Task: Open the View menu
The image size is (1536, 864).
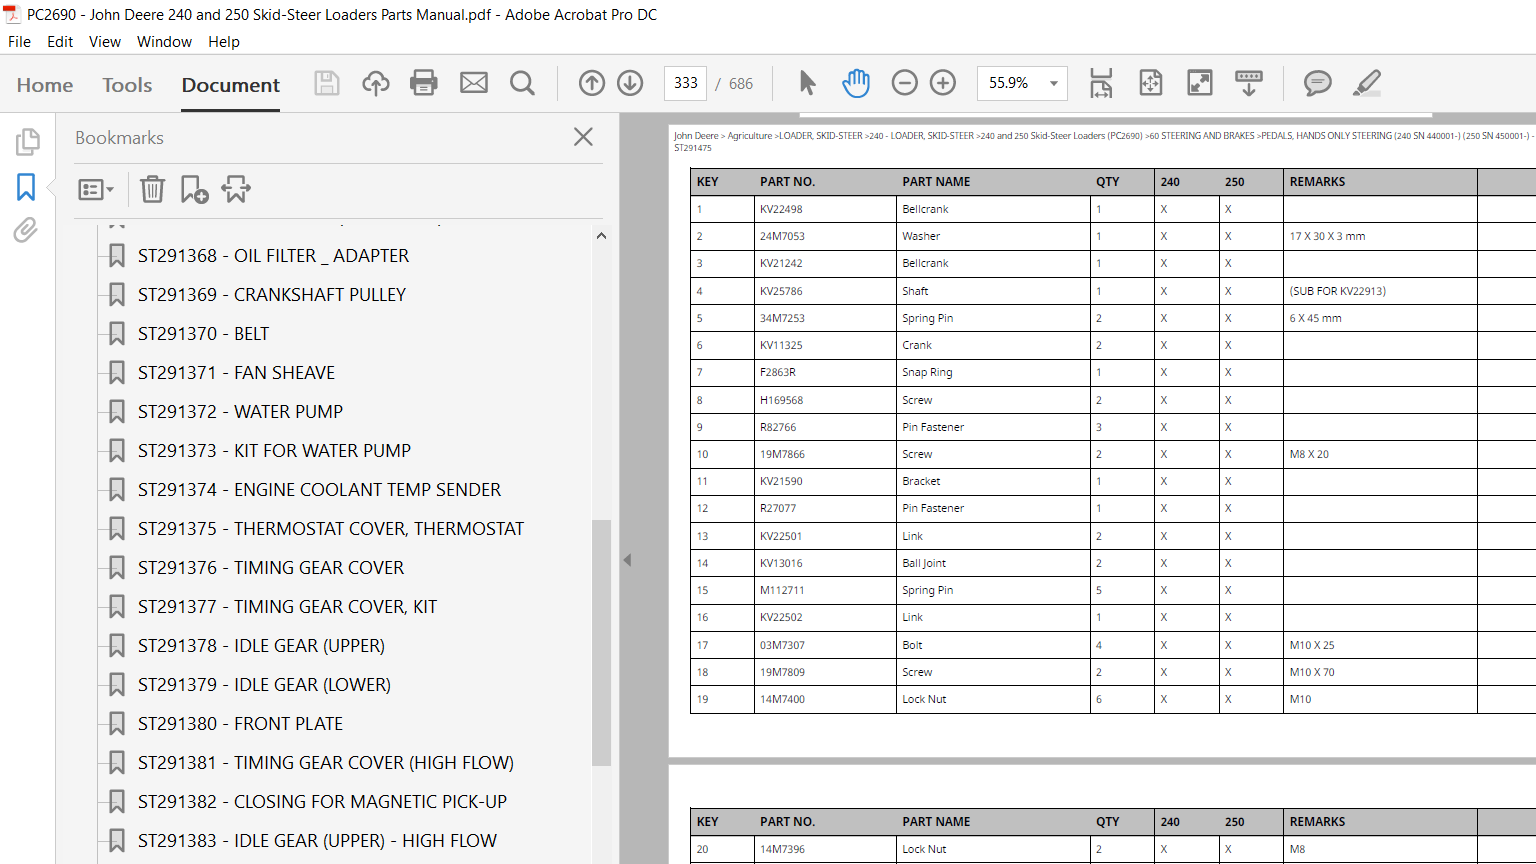Action: pyautogui.click(x=105, y=42)
